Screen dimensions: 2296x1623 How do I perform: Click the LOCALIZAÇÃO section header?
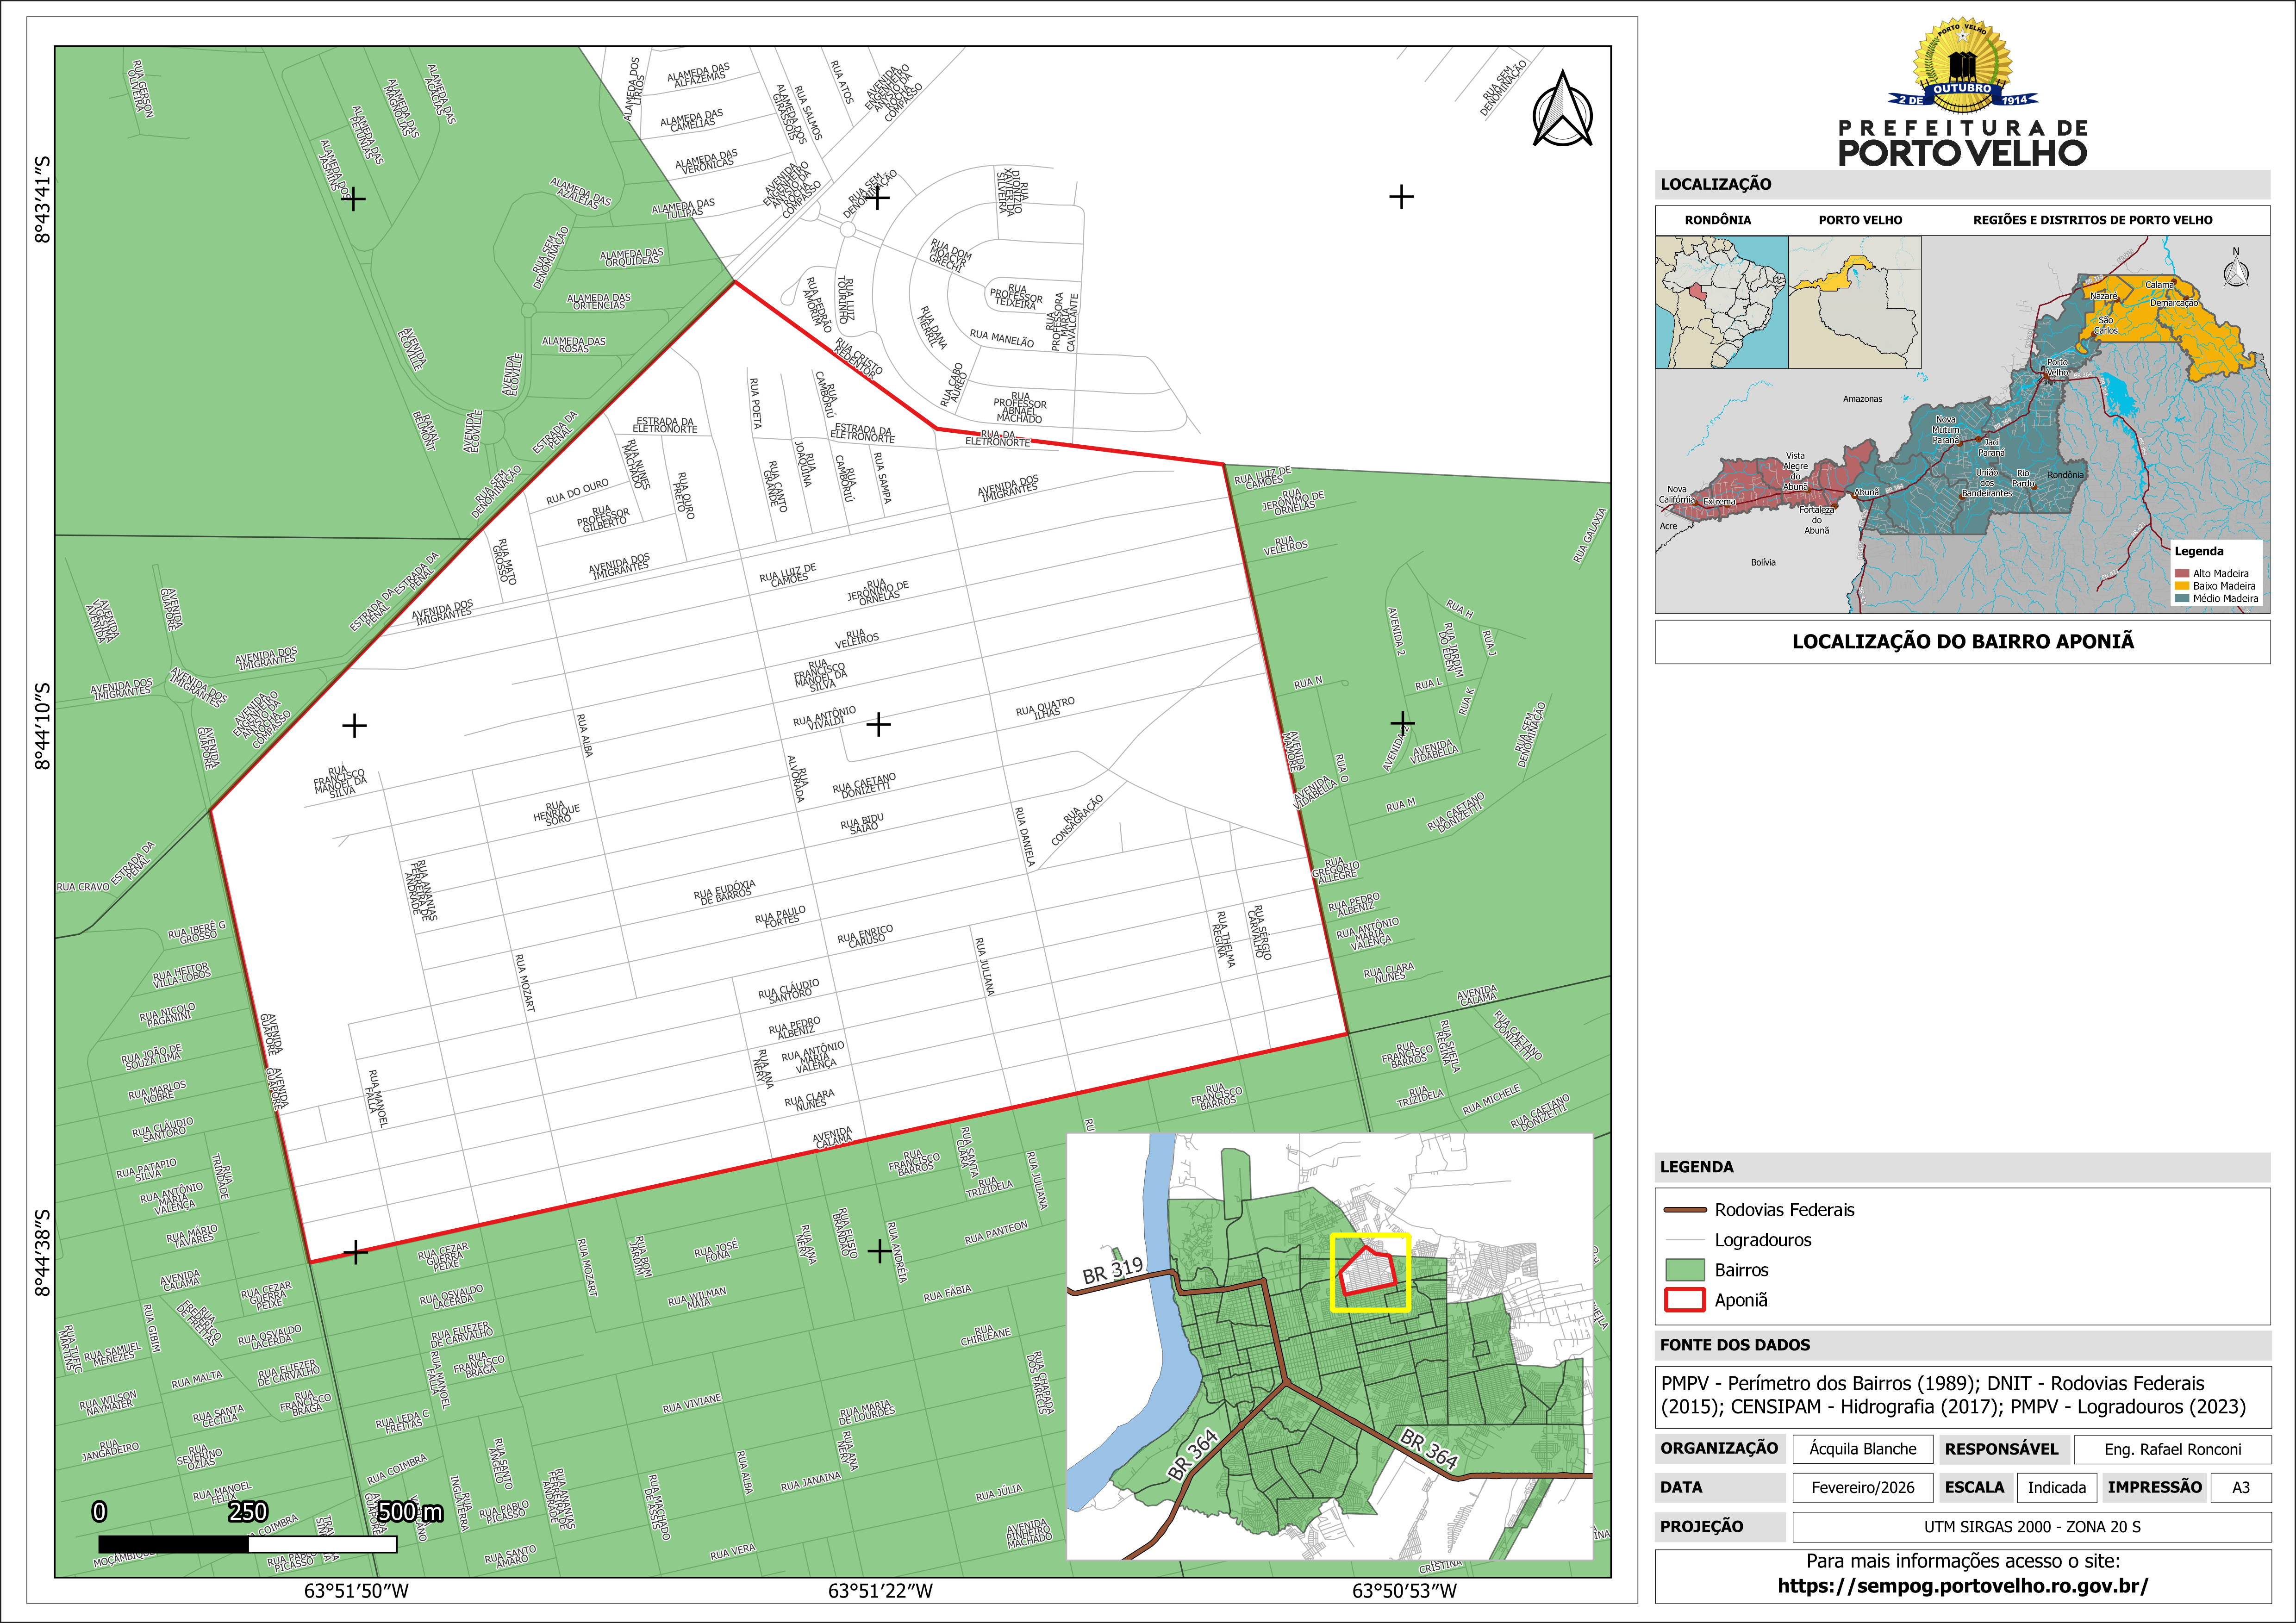1716,184
